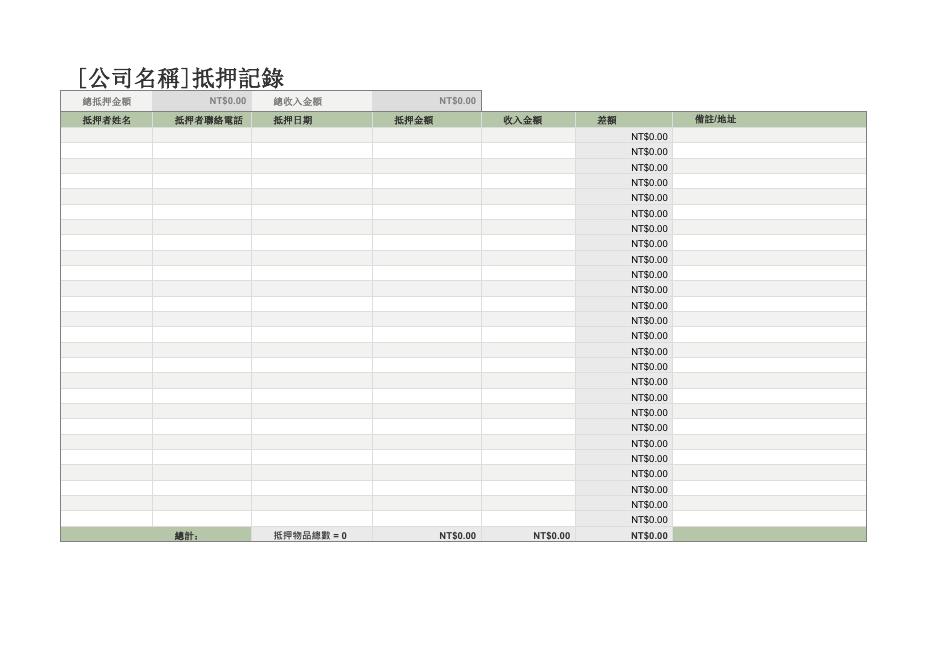Image resolution: width=936 pixels, height=662 pixels.
Task: Click the 總收入金額 label cell
Action: click(312, 101)
